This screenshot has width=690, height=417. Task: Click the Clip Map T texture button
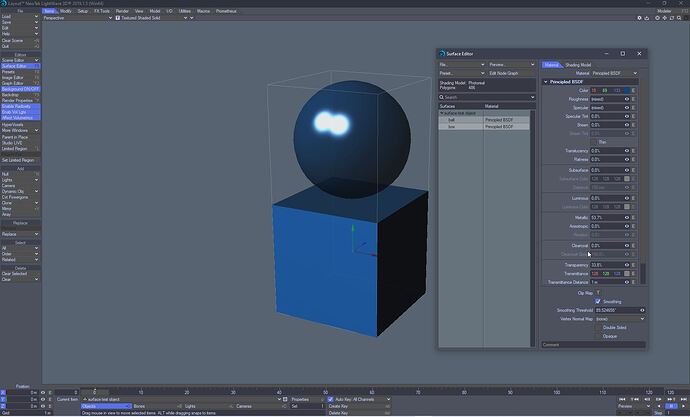pyautogui.click(x=598, y=293)
